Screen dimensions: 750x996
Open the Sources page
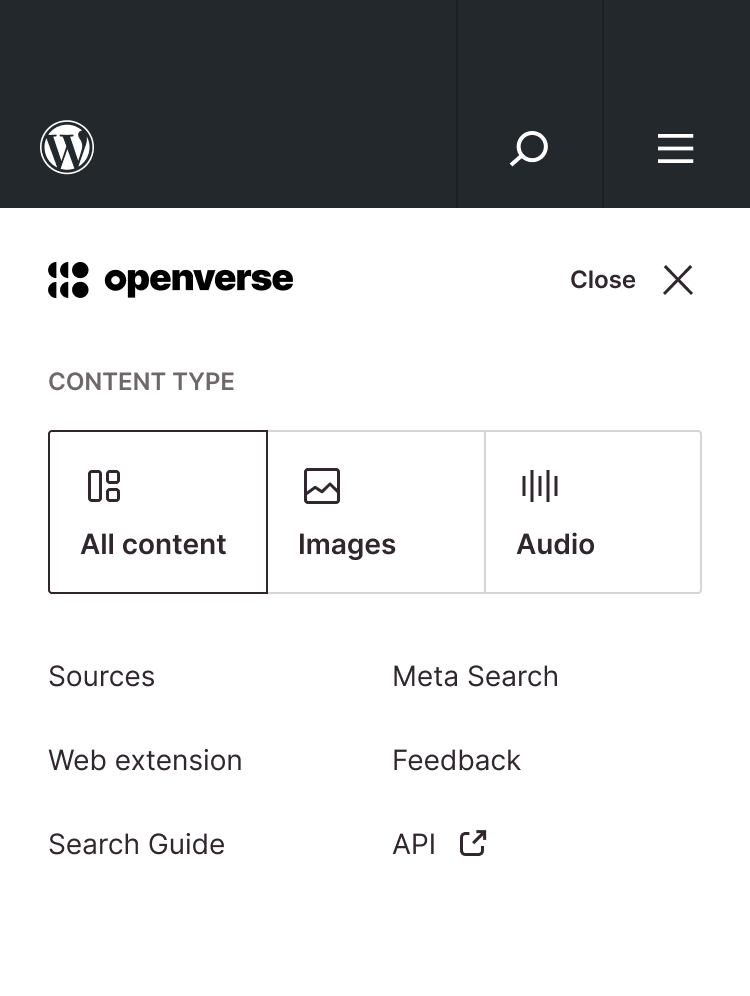pyautogui.click(x=101, y=677)
